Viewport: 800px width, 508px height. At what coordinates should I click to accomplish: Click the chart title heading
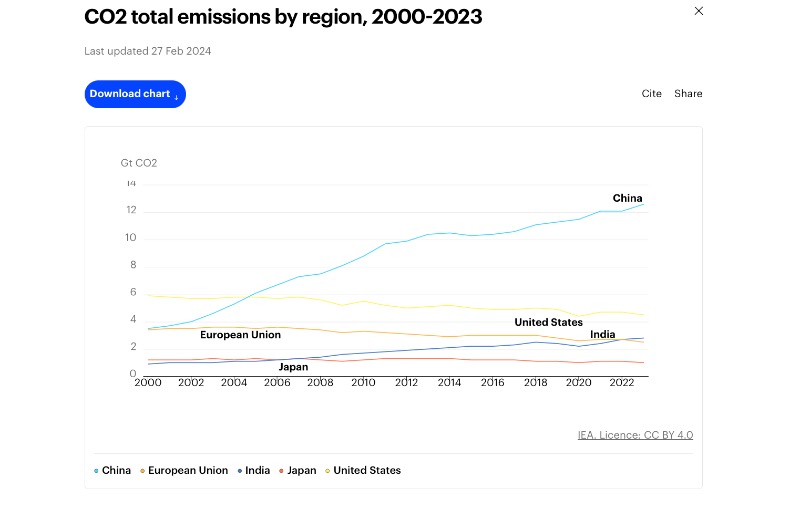tap(284, 17)
